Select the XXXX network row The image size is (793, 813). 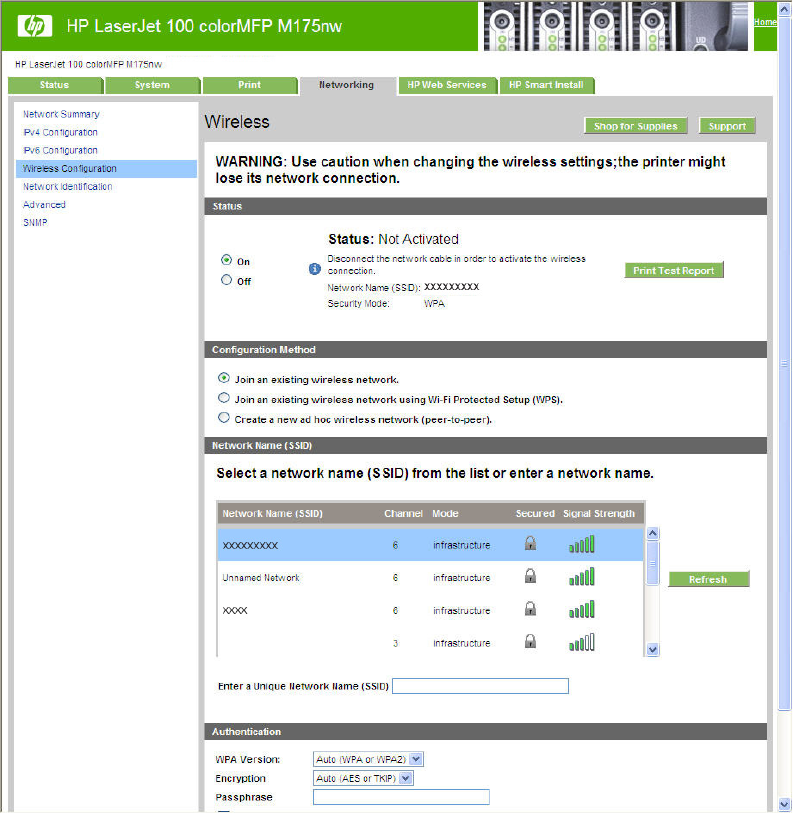coord(430,610)
